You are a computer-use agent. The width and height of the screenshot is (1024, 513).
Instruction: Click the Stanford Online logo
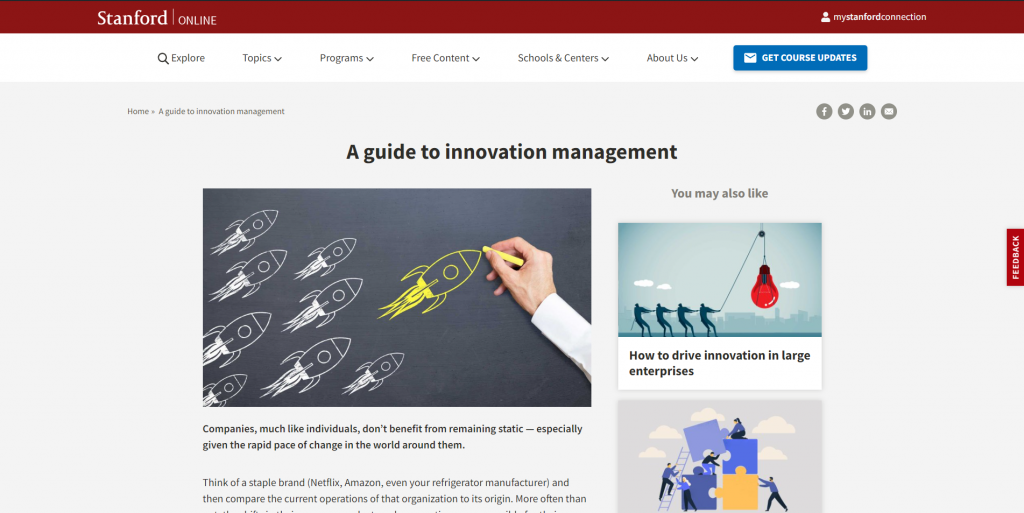point(156,18)
